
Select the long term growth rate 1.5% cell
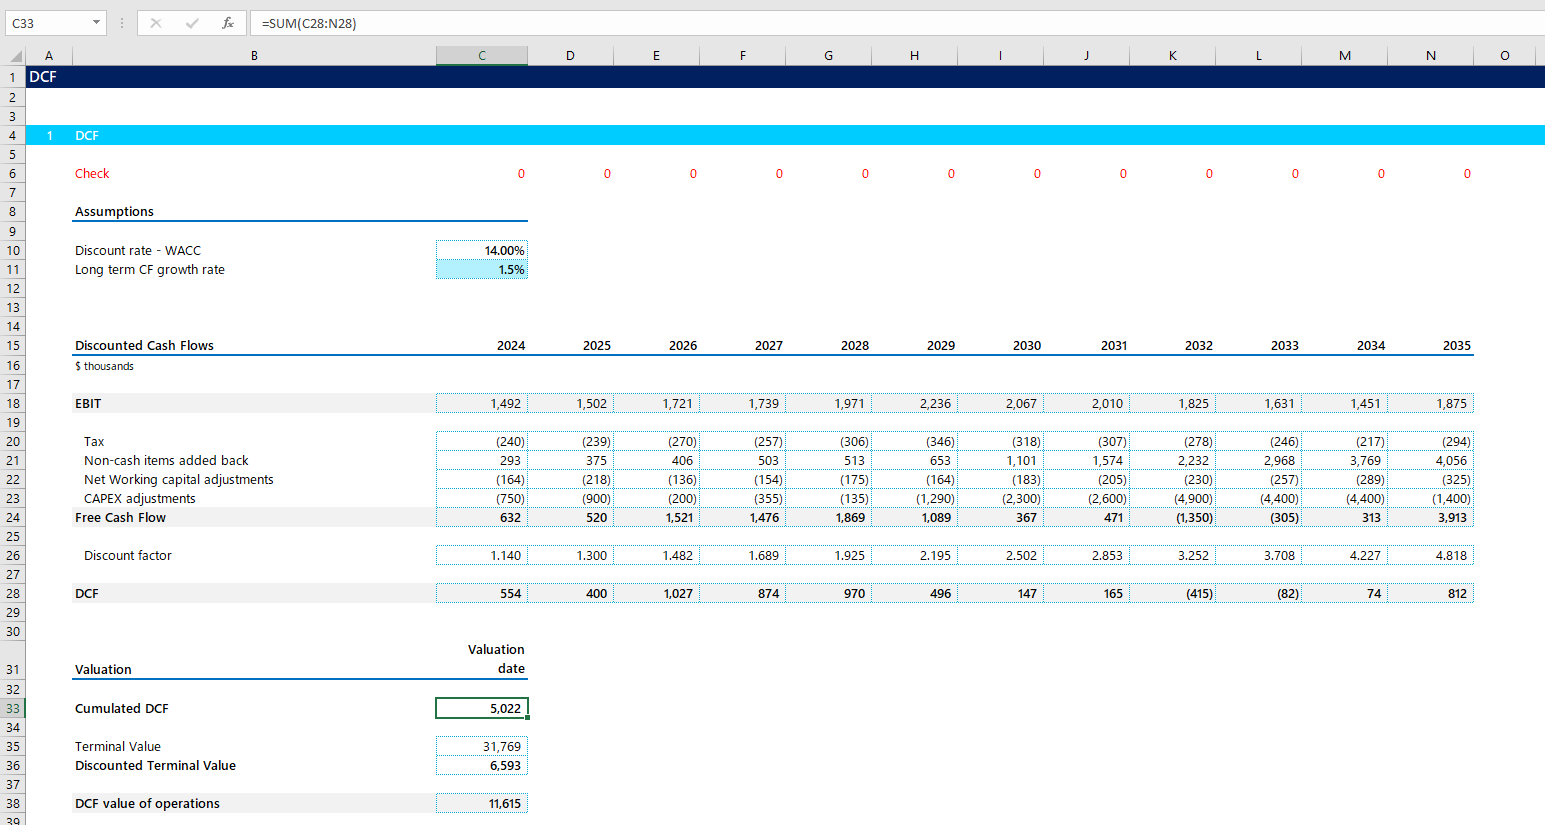coord(482,270)
